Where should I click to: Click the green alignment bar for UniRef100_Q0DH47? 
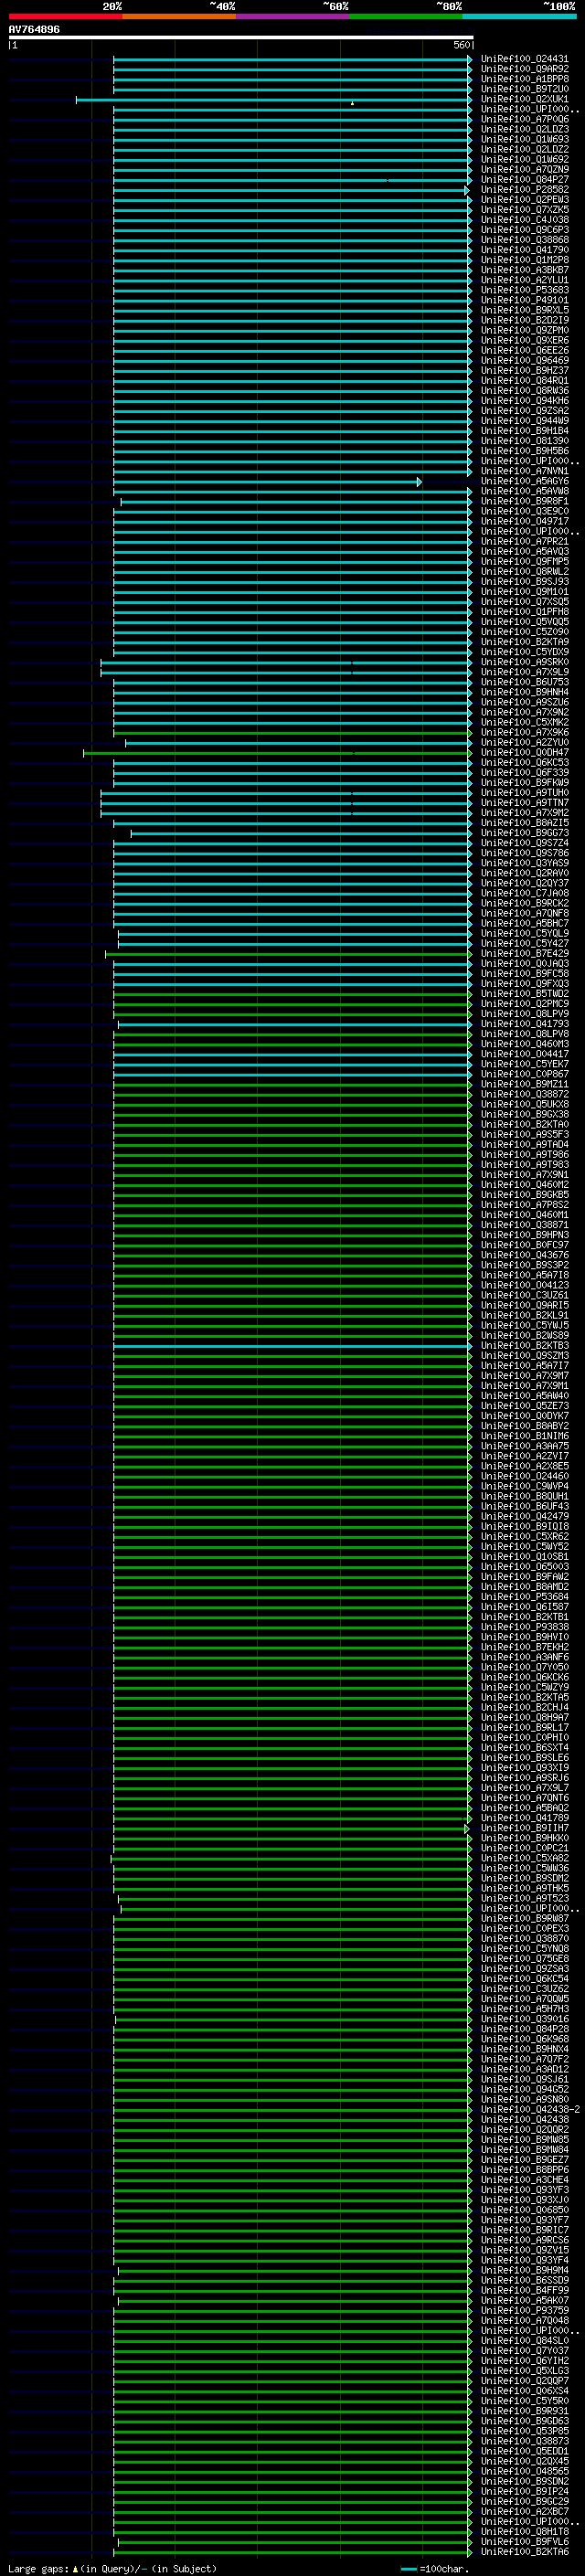coord(277,752)
